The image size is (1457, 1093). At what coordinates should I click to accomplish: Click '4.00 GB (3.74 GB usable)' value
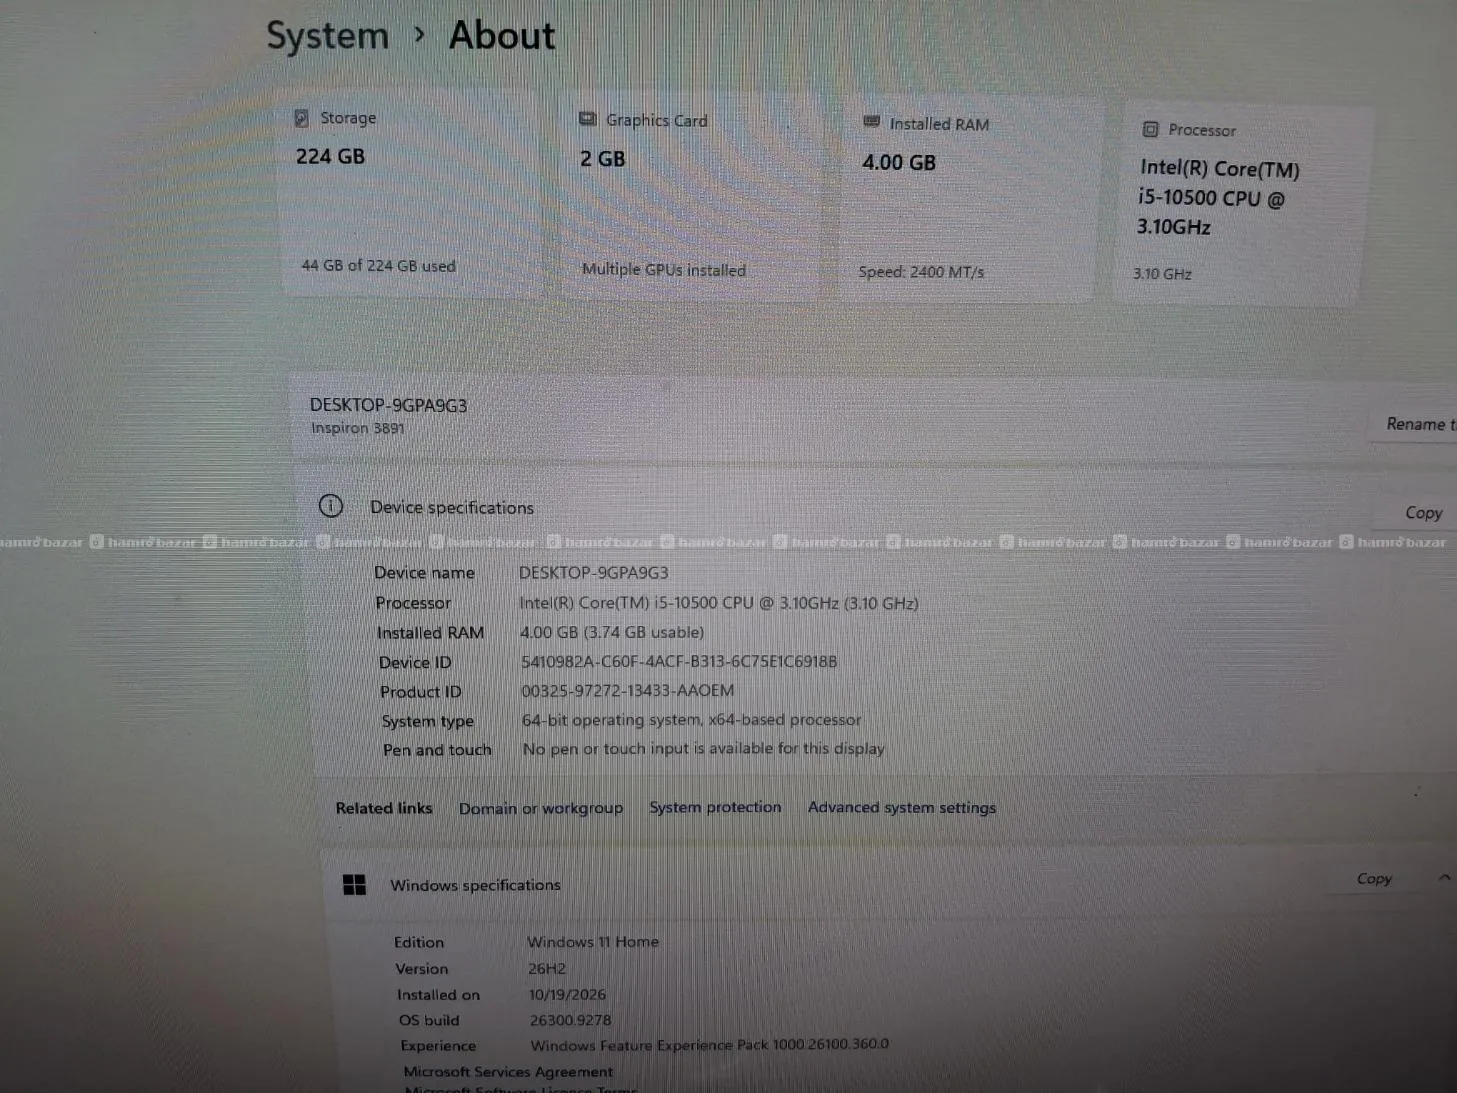[612, 632]
